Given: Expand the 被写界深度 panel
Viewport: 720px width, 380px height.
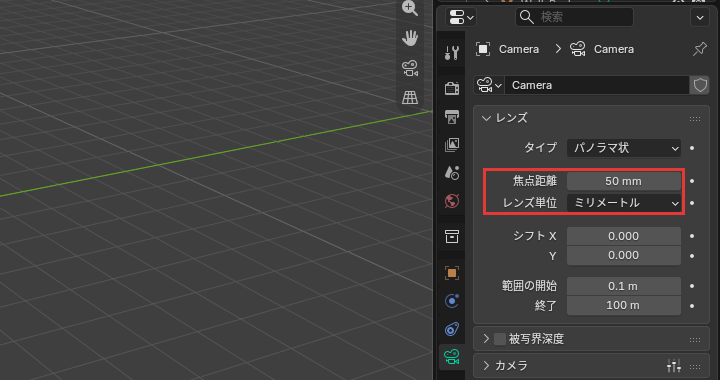Looking at the screenshot, I should (x=486, y=339).
